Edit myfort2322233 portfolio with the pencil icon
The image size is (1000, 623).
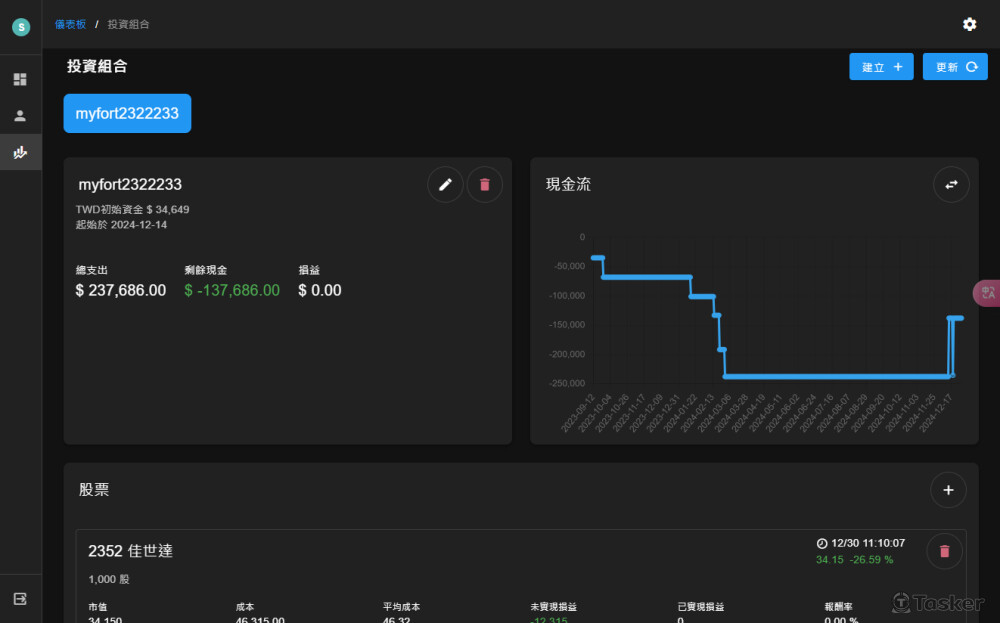coord(445,184)
